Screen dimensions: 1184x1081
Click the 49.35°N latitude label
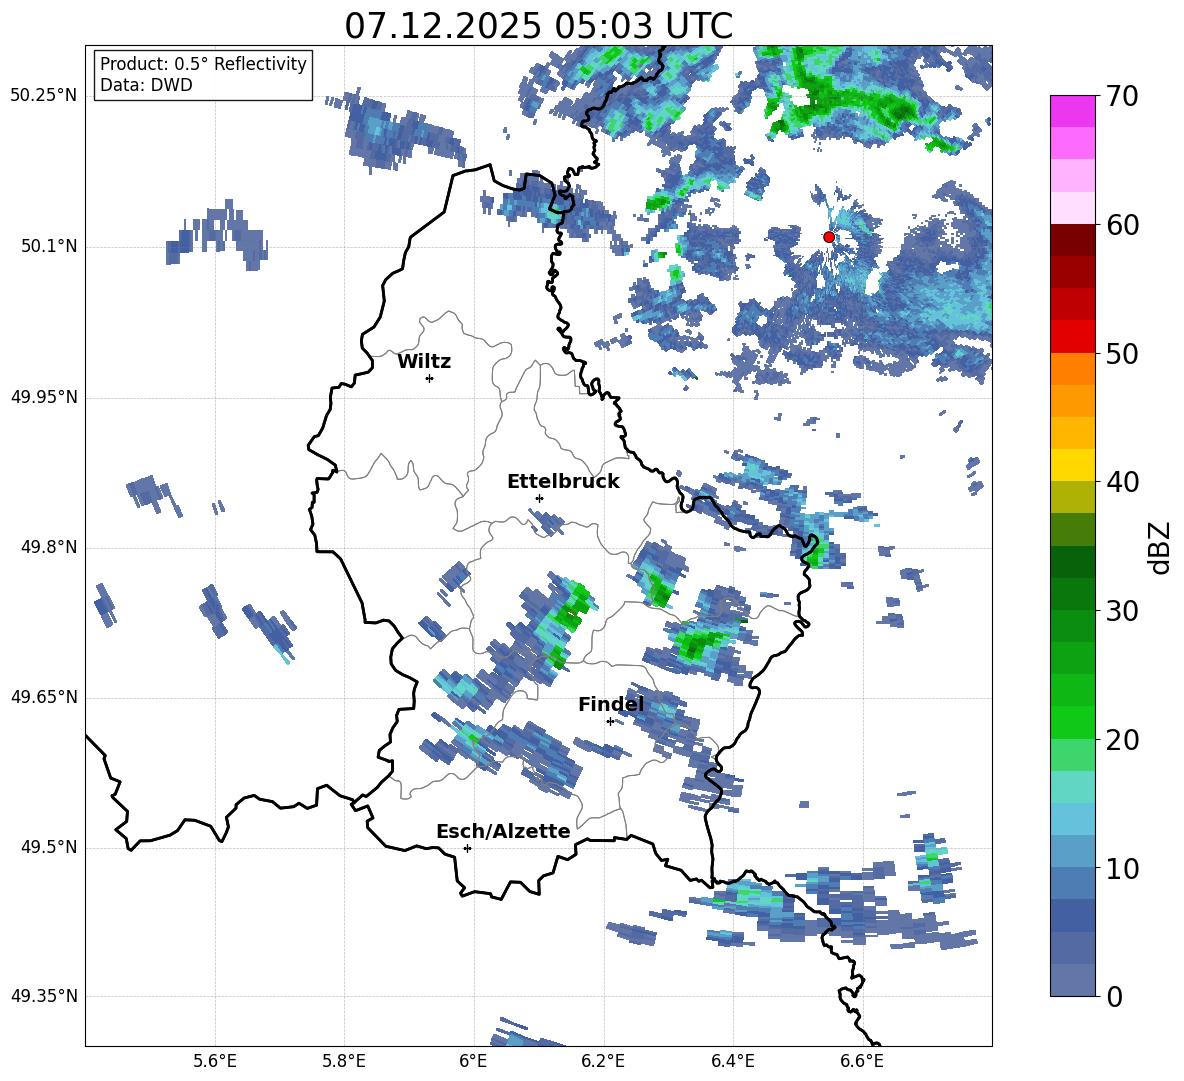click(x=44, y=996)
